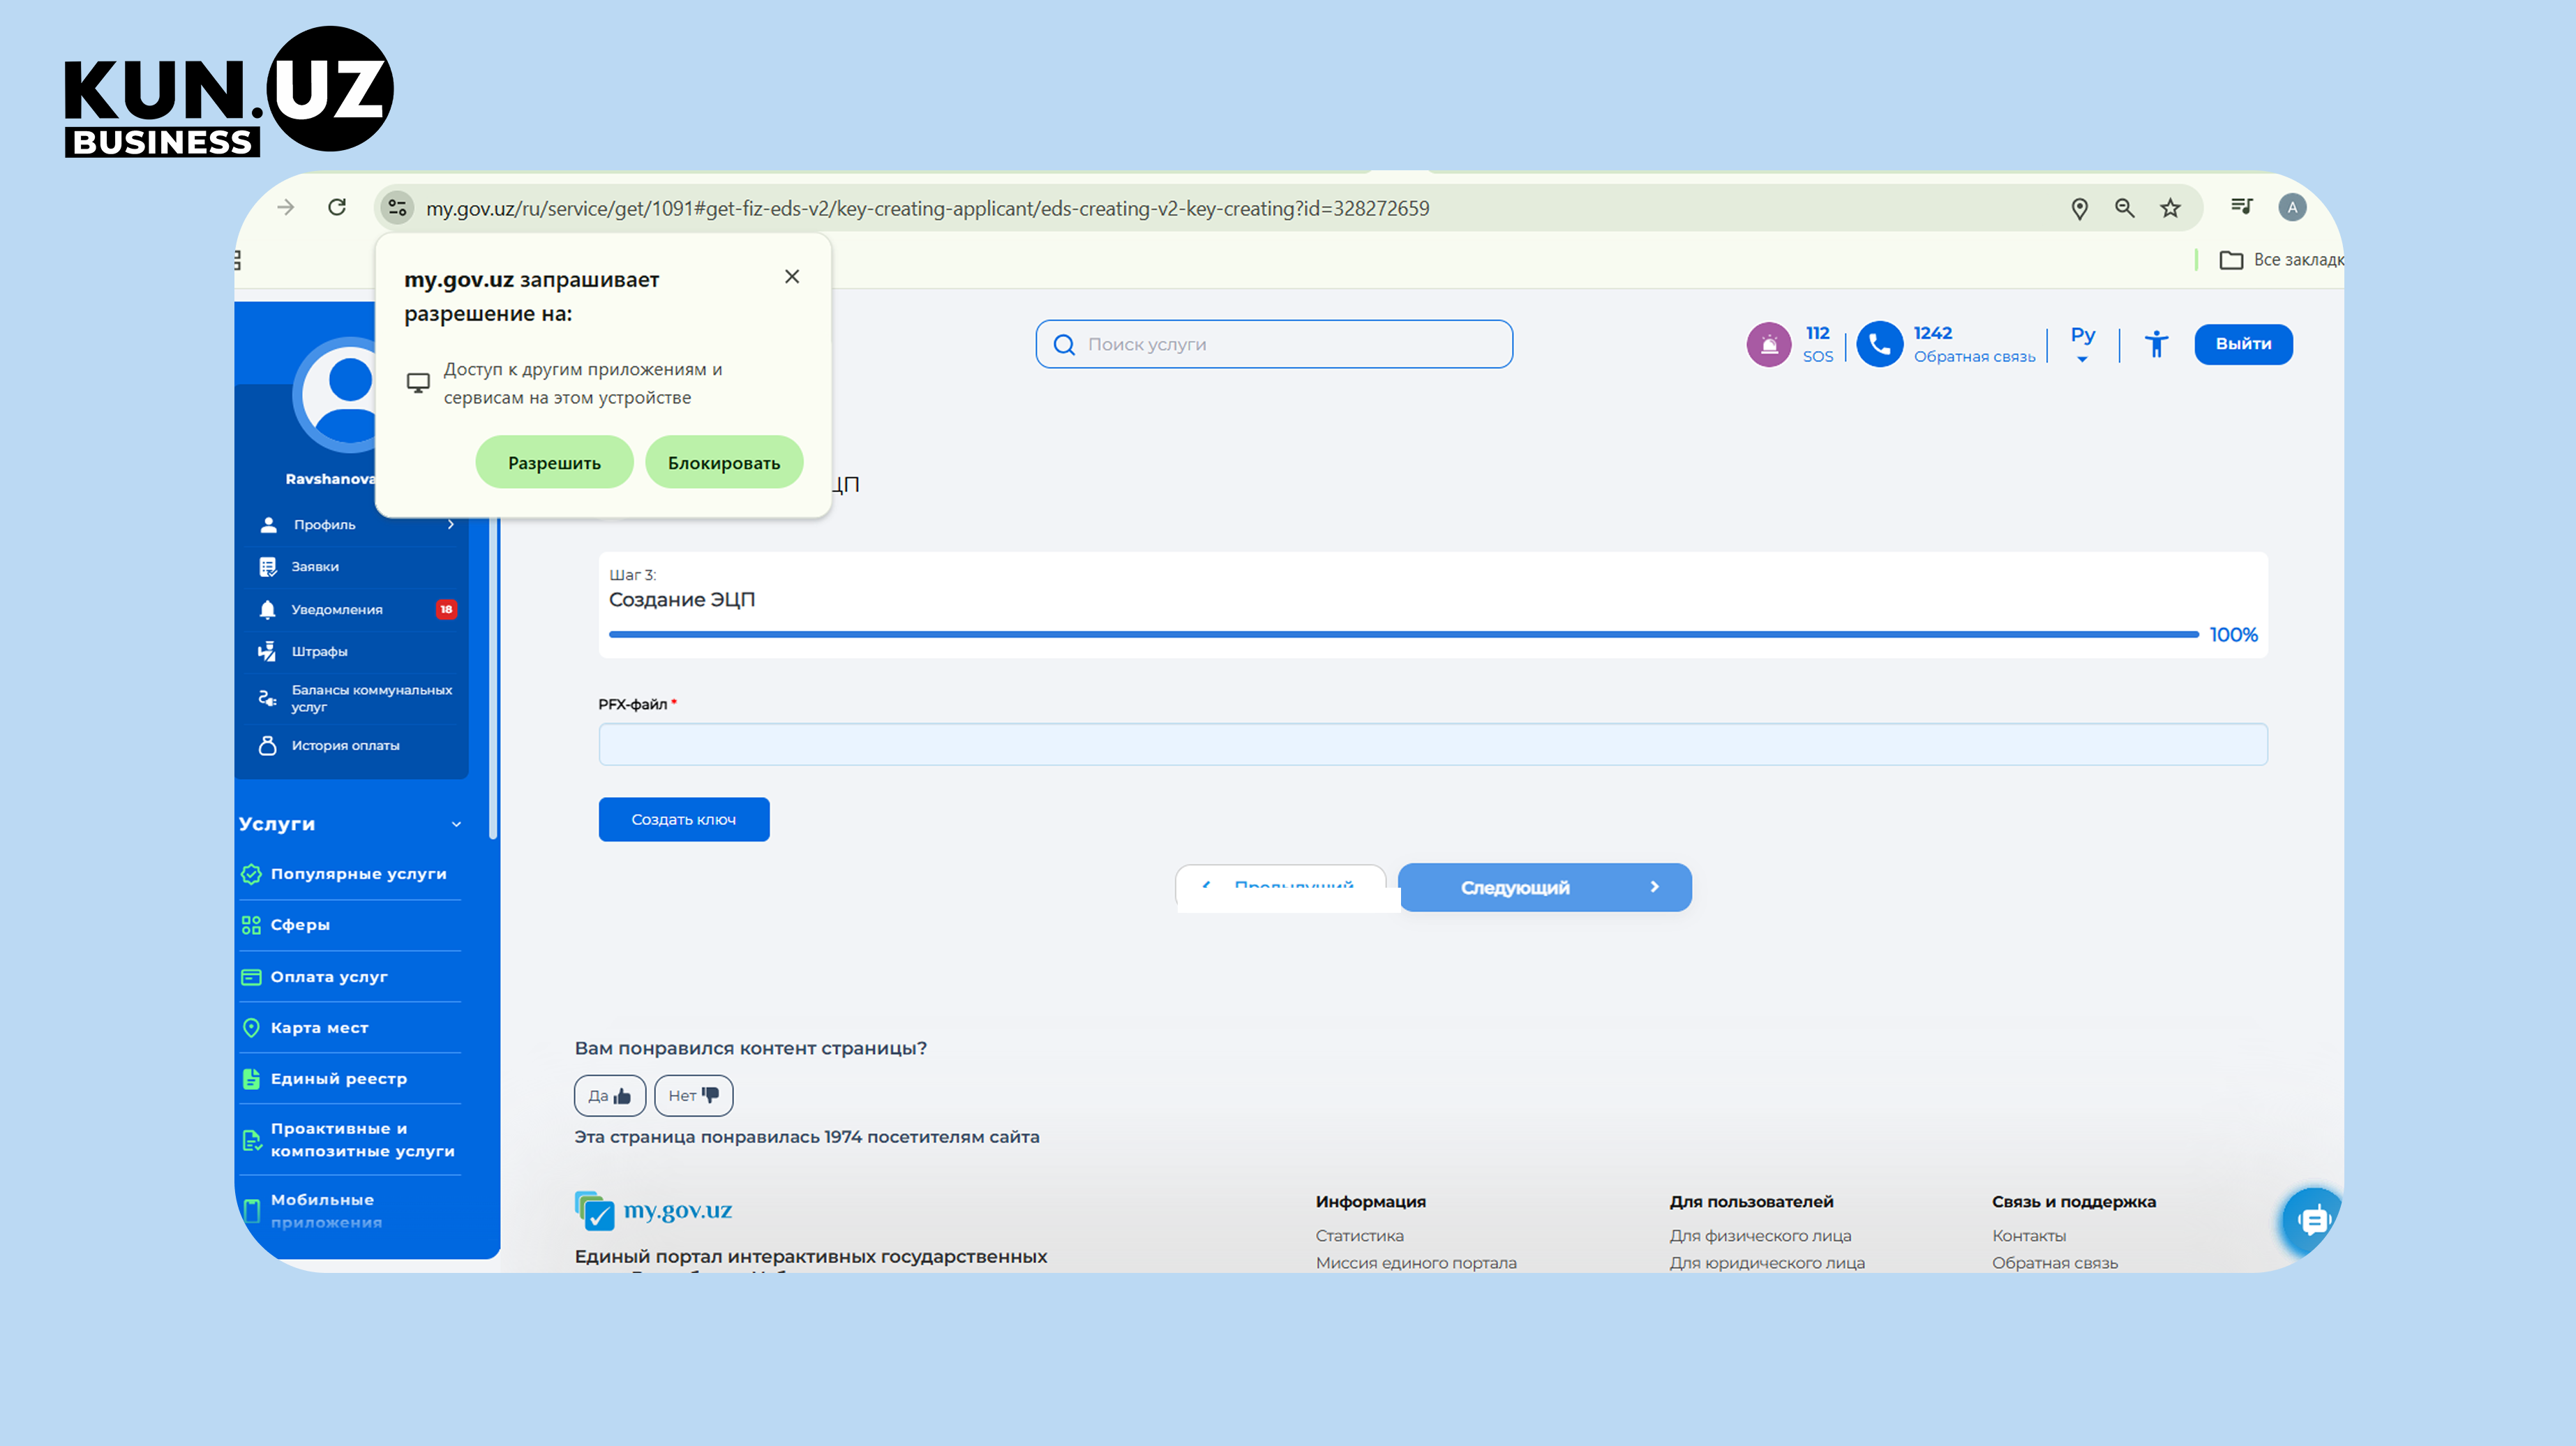
Task: Open Мобильные приложения in the sidebar
Action: pos(326,1211)
